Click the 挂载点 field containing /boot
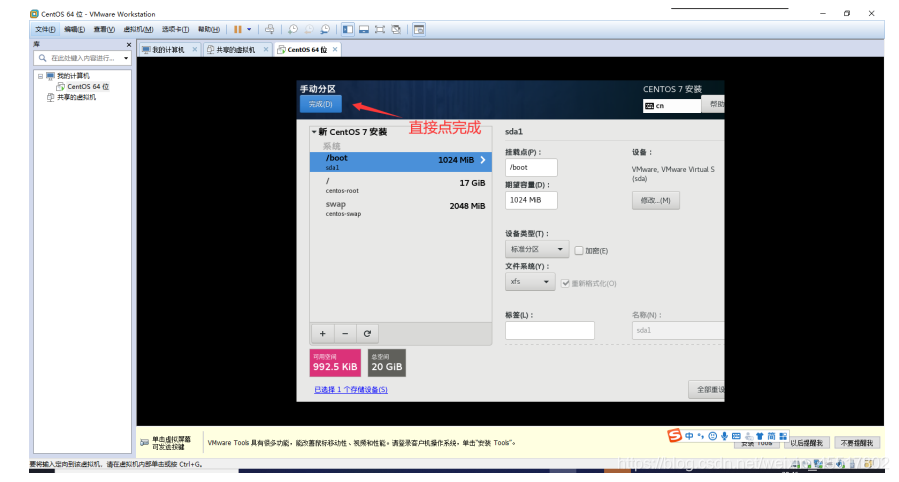The width and height of the screenshot is (899, 482). click(x=531, y=167)
